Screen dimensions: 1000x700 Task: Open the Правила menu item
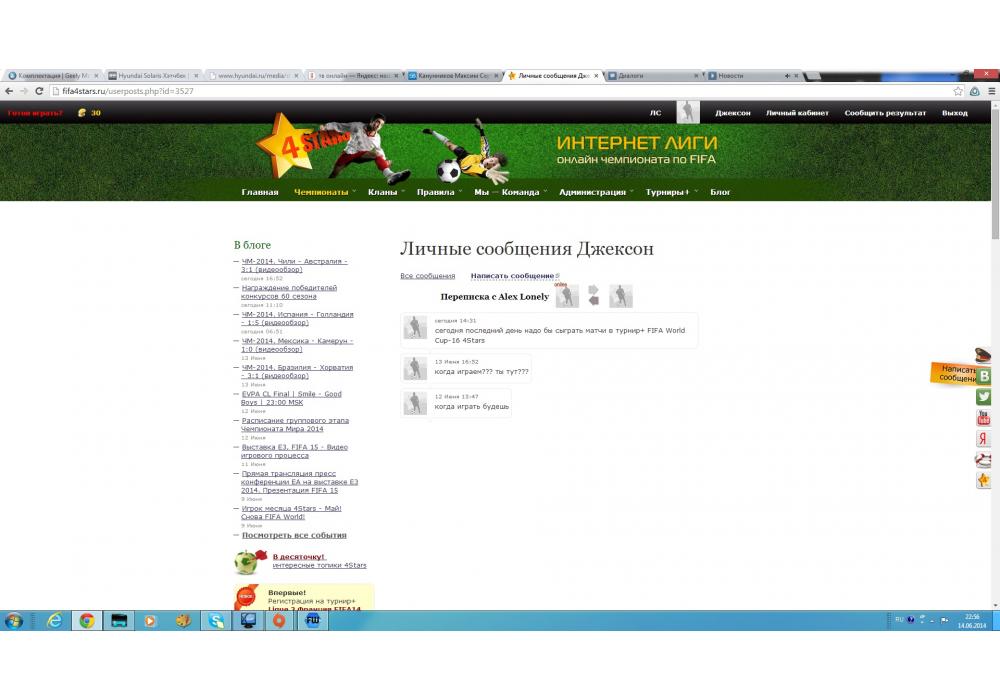pos(436,192)
